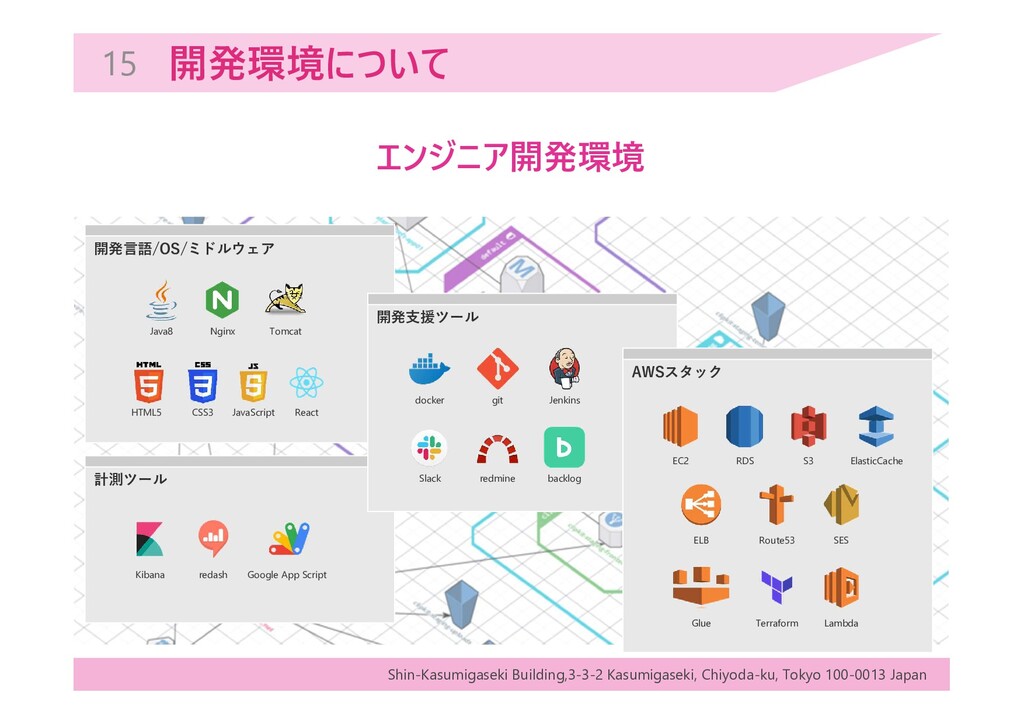Select the Route53 signpost icon
Viewport: 1024px width, 724px height.
coord(776,505)
